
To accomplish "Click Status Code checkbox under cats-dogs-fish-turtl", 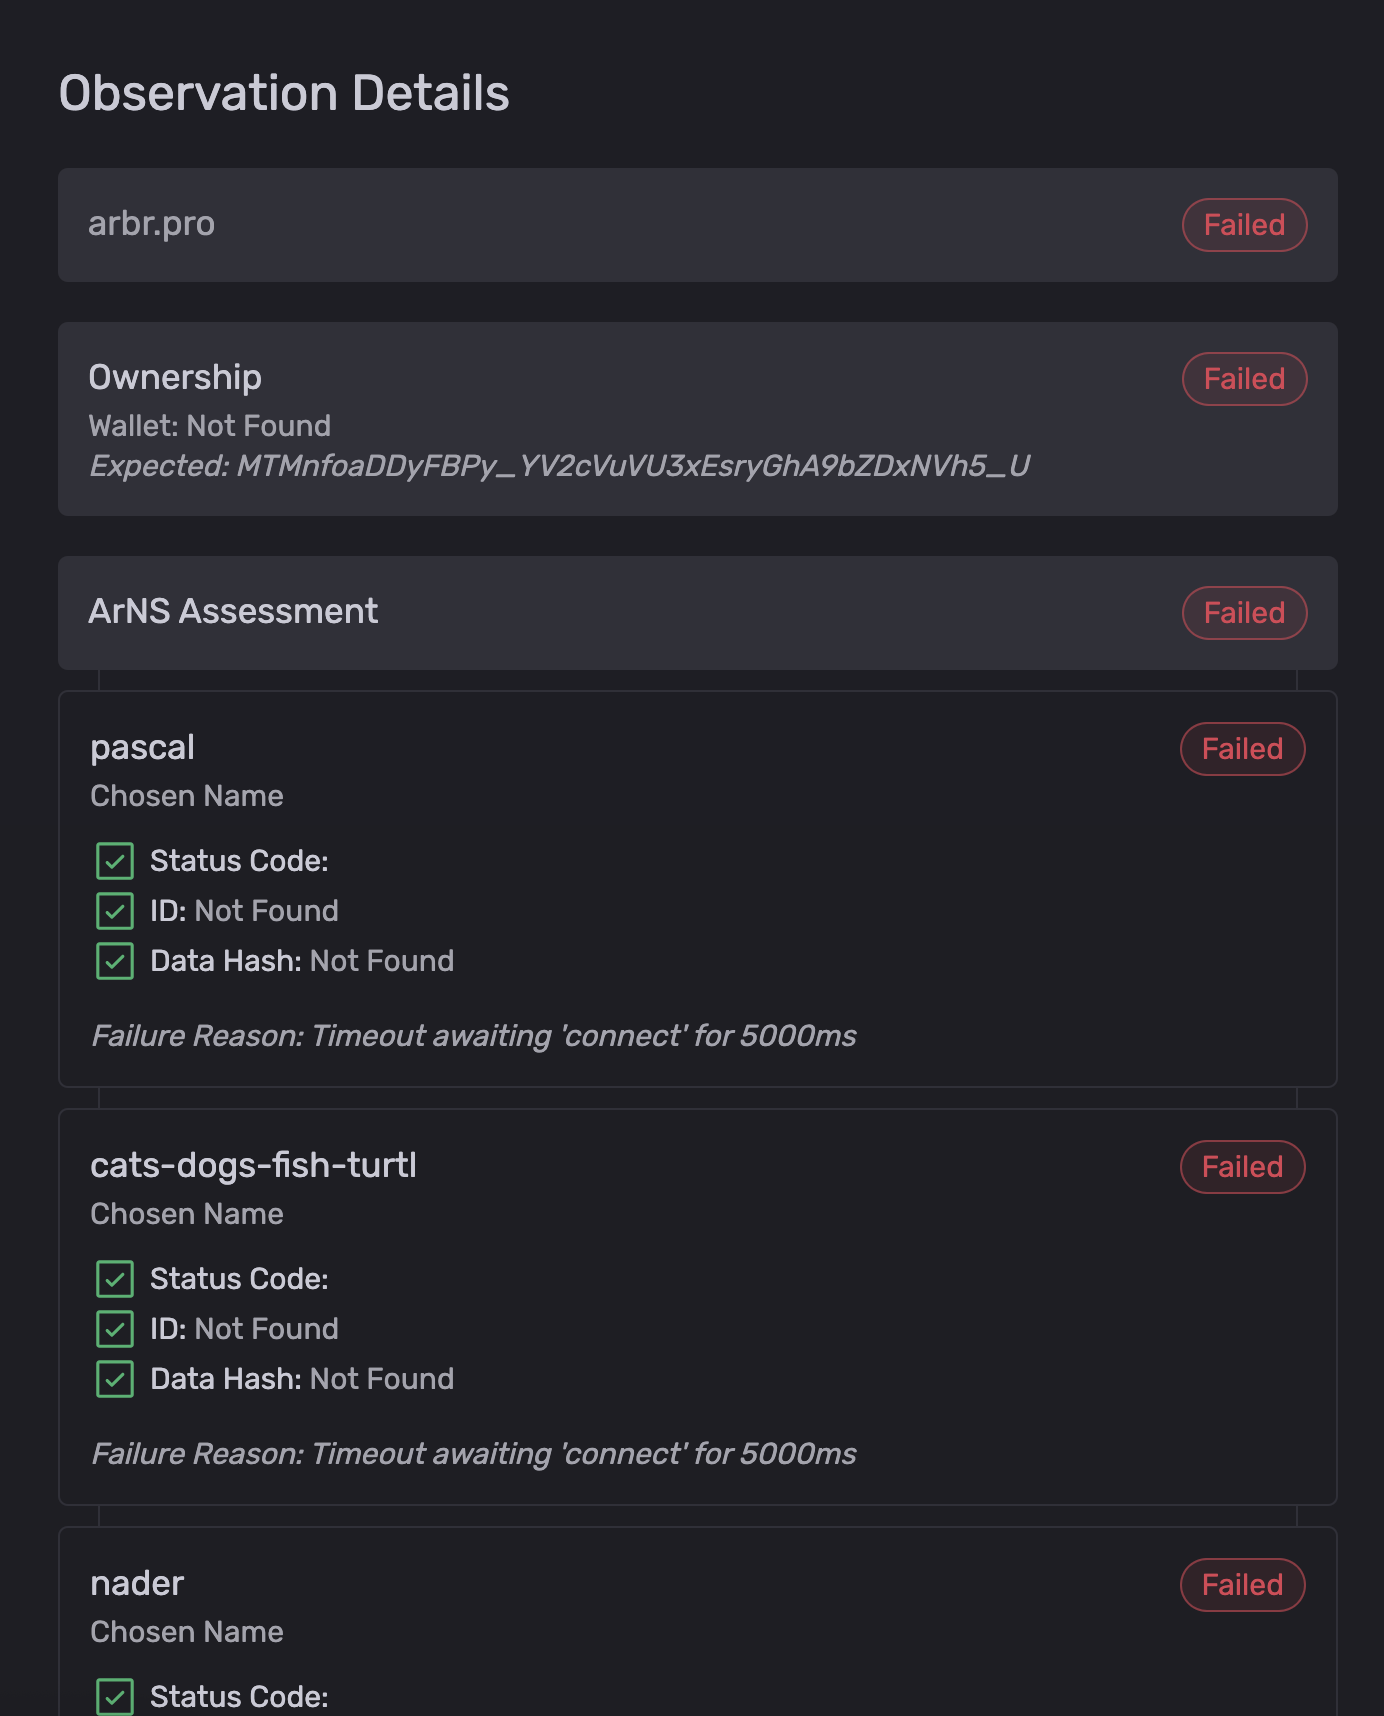I will pyautogui.click(x=115, y=1279).
